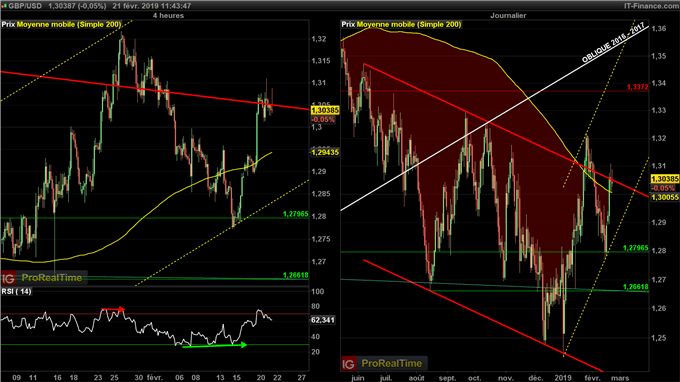This screenshot has width=680, height=382.
Task: Click 'juin' on the Journalier time axis
Action: pyautogui.click(x=357, y=378)
